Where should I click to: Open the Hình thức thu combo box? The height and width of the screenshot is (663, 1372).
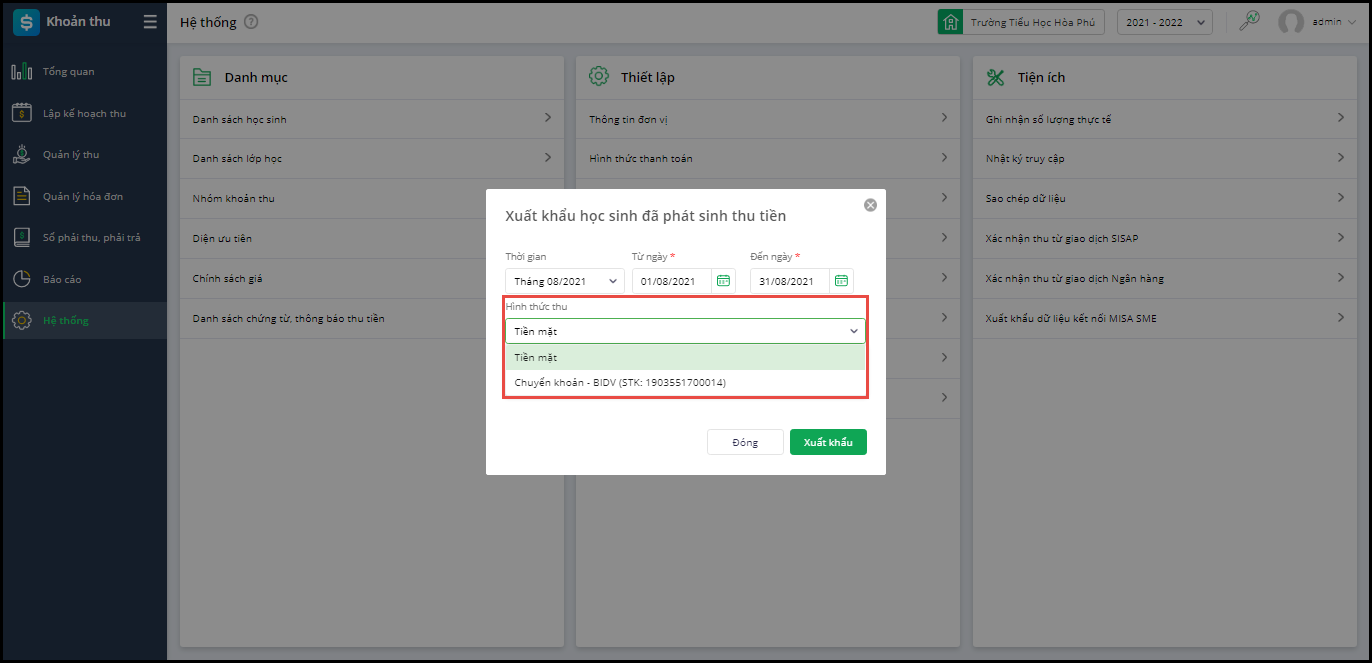click(x=685, y=331)
